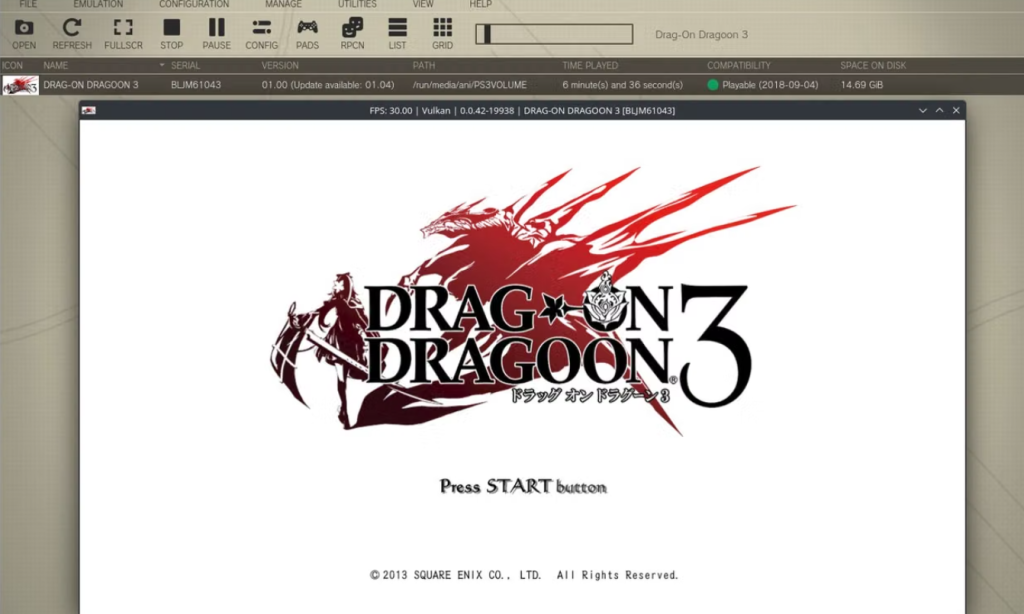The height and width of the screenshot is (614, 1024).
Task: Click the Playable (2018-09-04) compatibility text
Action: tap(770, 85)
